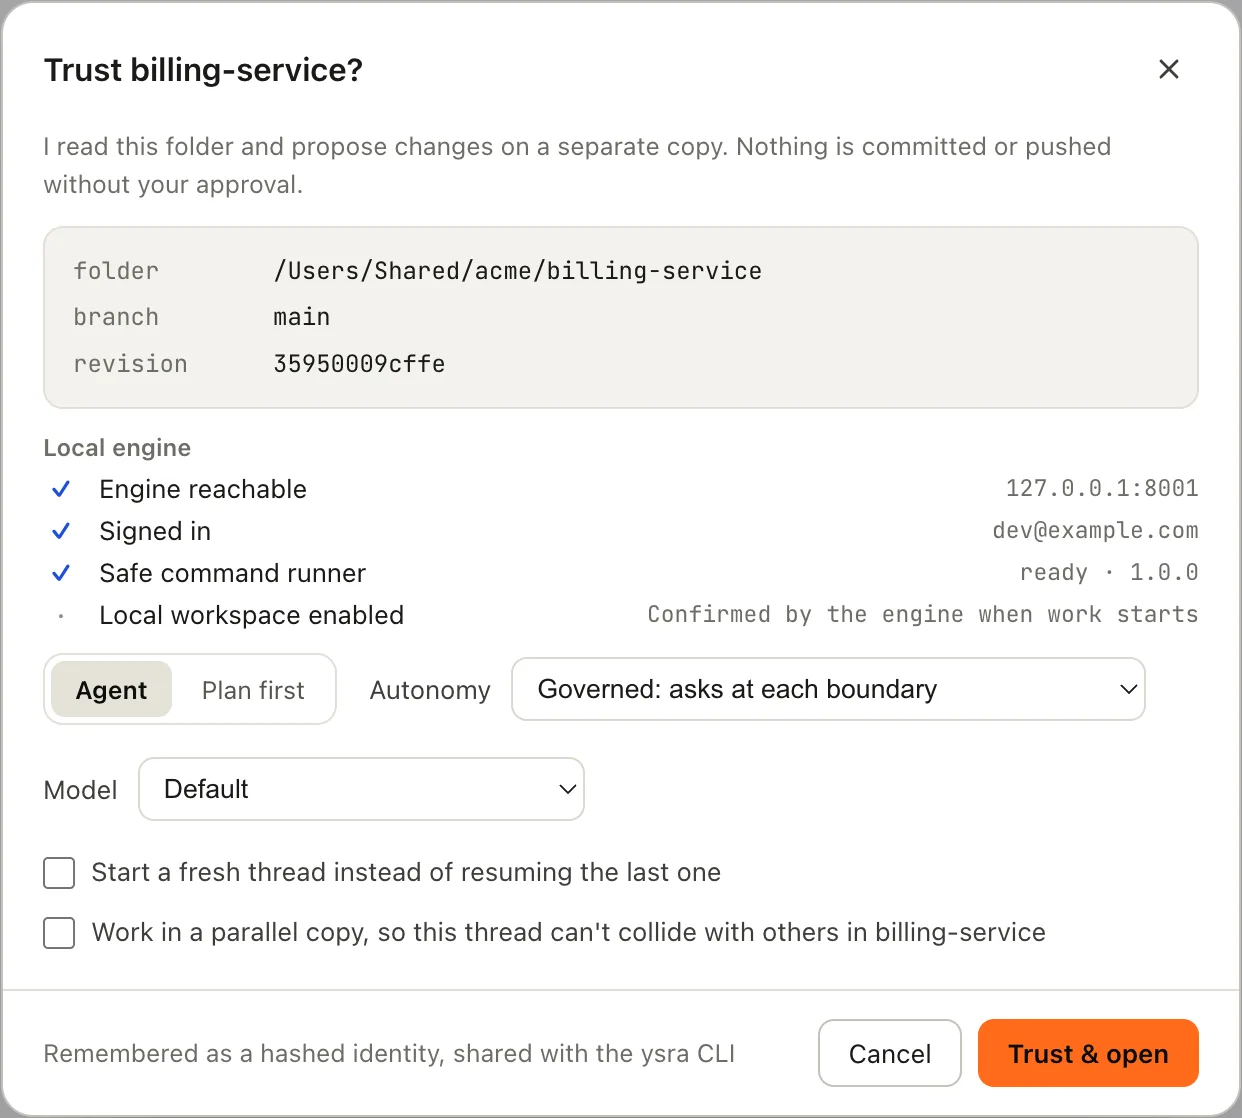Click the Autonomy dropdown chevron arrow

click(1128, 689)
